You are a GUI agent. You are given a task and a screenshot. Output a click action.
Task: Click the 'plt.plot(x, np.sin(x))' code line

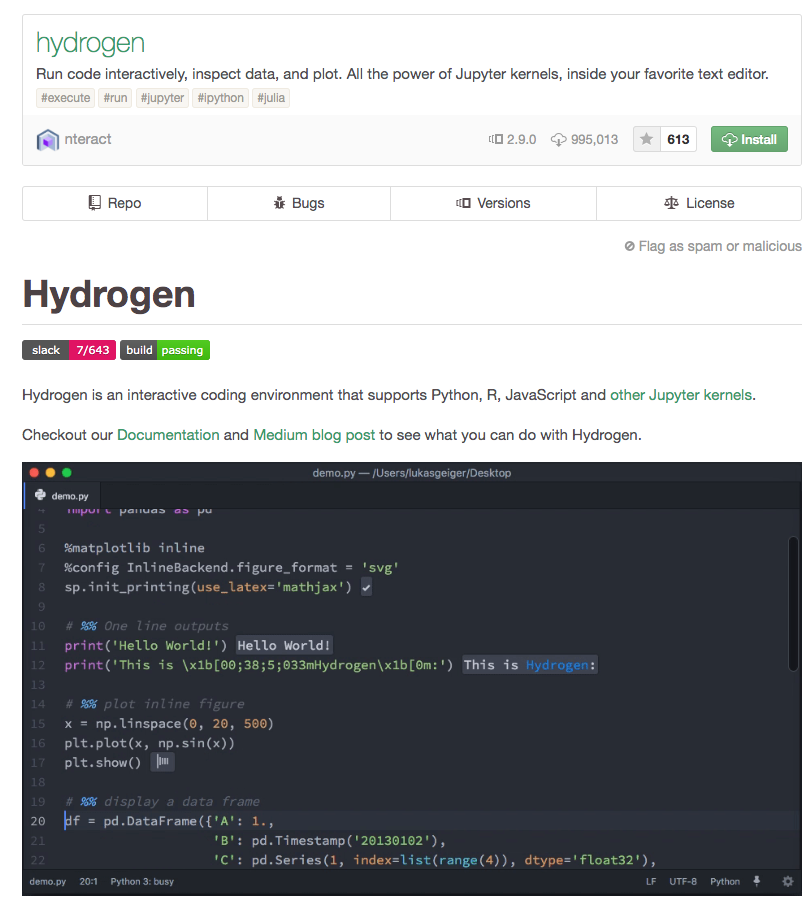pos(149,743)
